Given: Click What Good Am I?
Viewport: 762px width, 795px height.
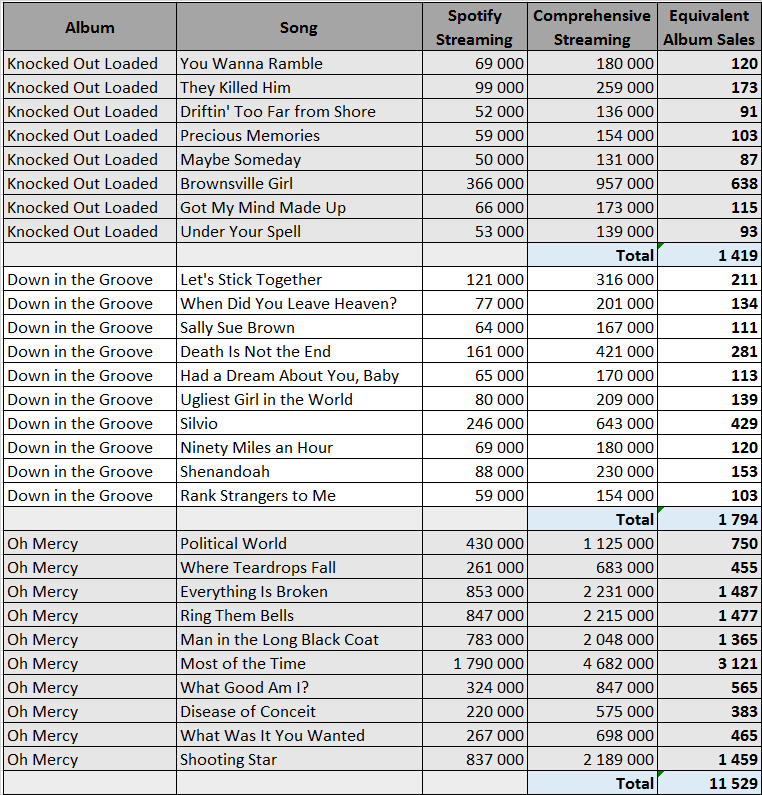Looking at the screenshot, I should 299,687.
